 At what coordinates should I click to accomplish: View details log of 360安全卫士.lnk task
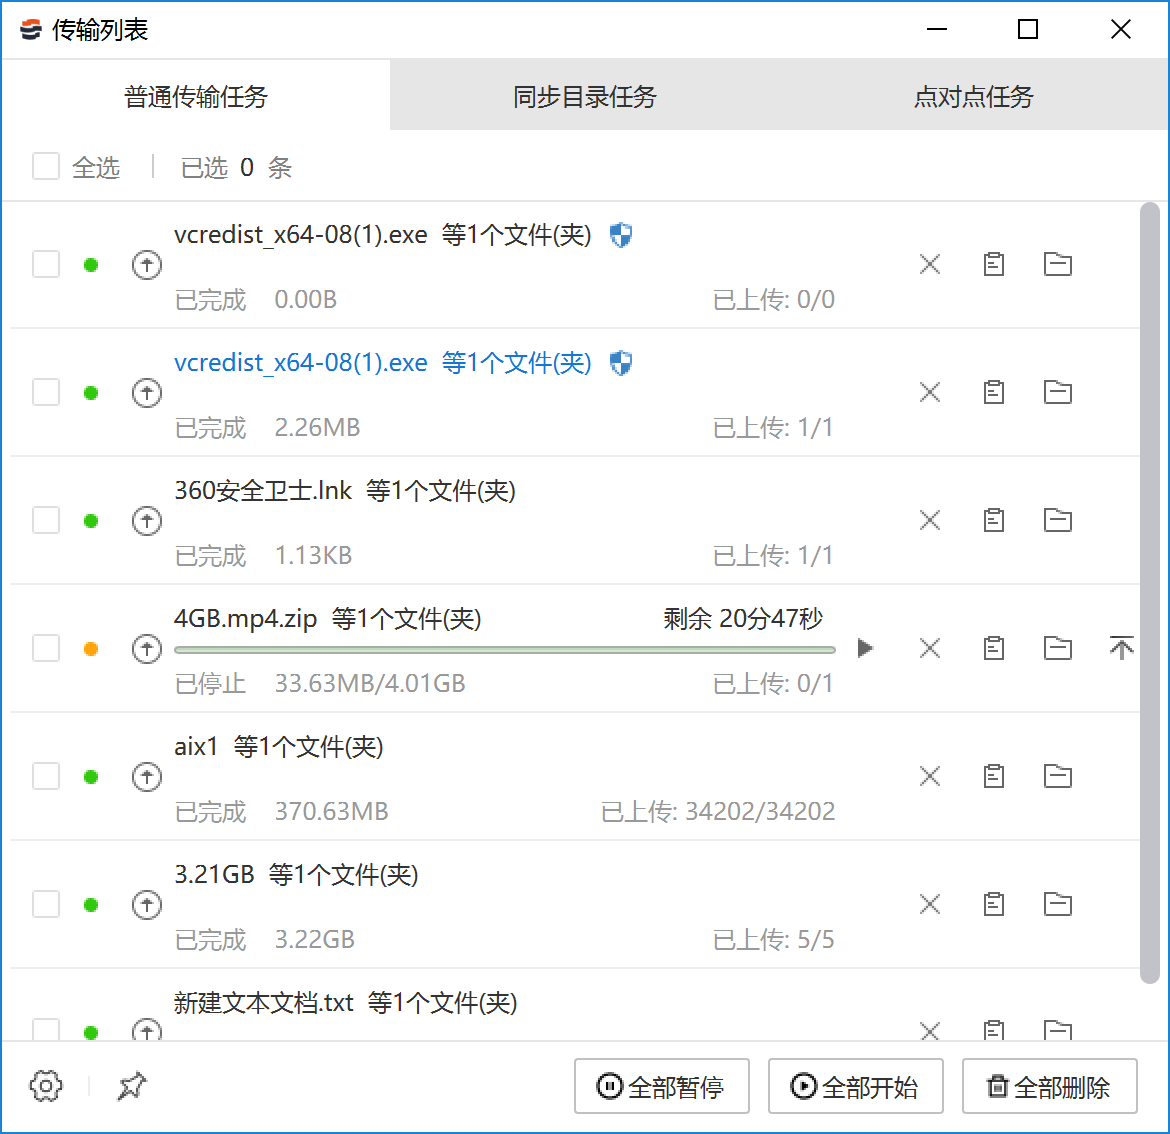pyautogui.click(x=994, y=520)
